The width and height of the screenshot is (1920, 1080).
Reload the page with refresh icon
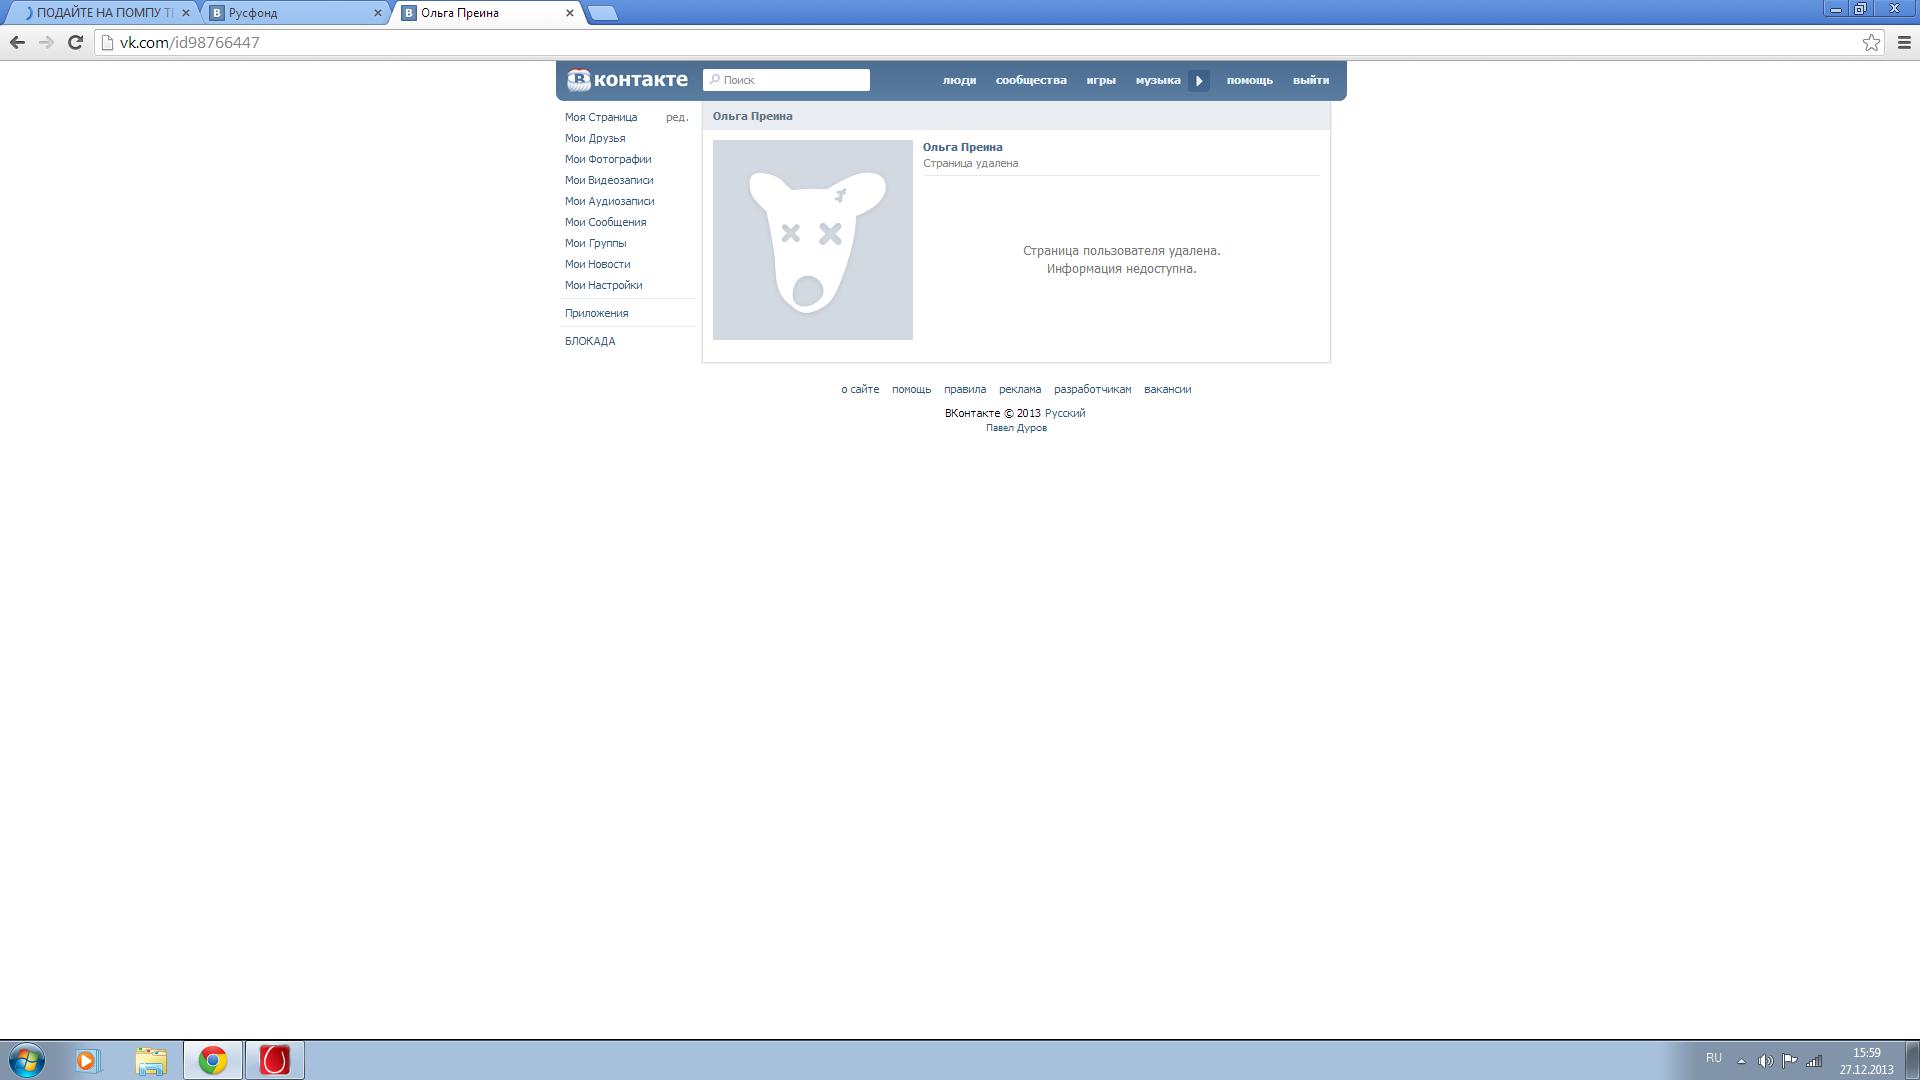[75, 42]
